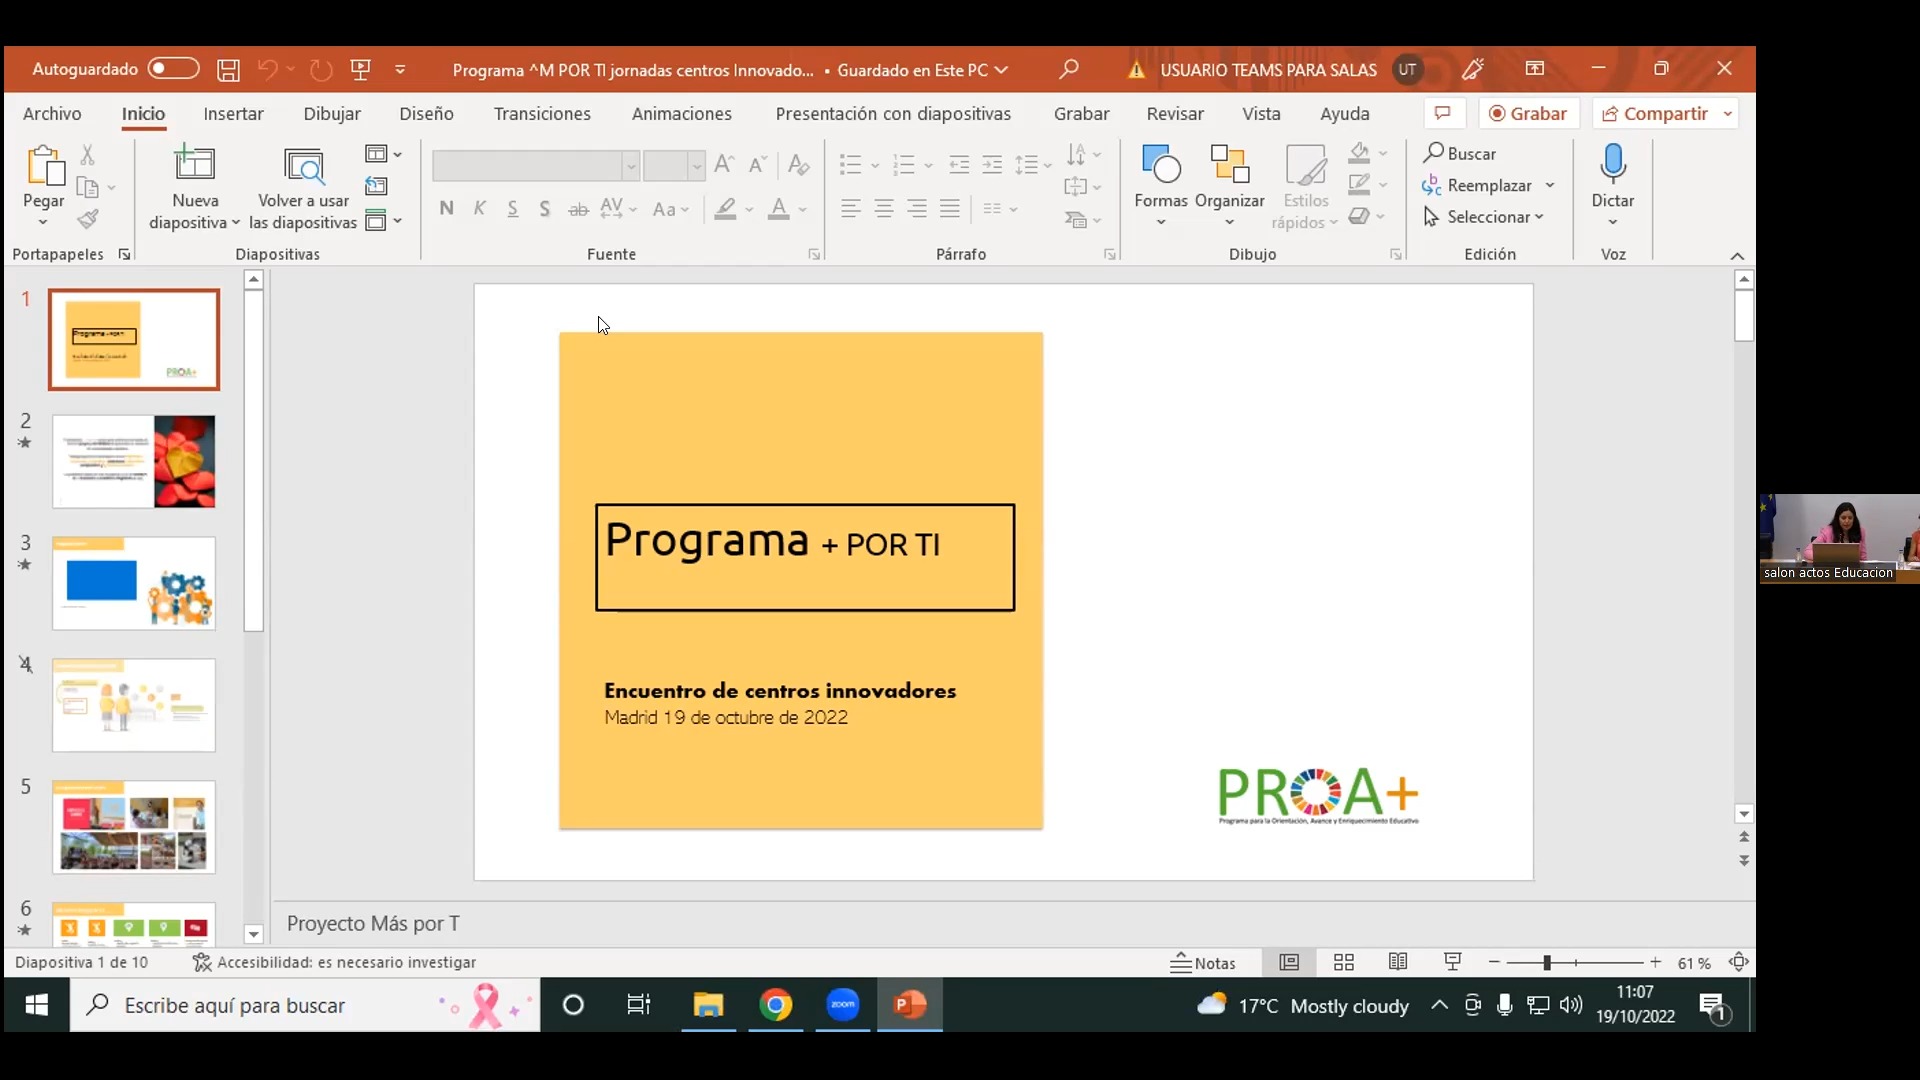The width and height of the screenshot is (1920, 1080).
Task: Click the Dictar microphone icon
Action: coord(1613,163)
